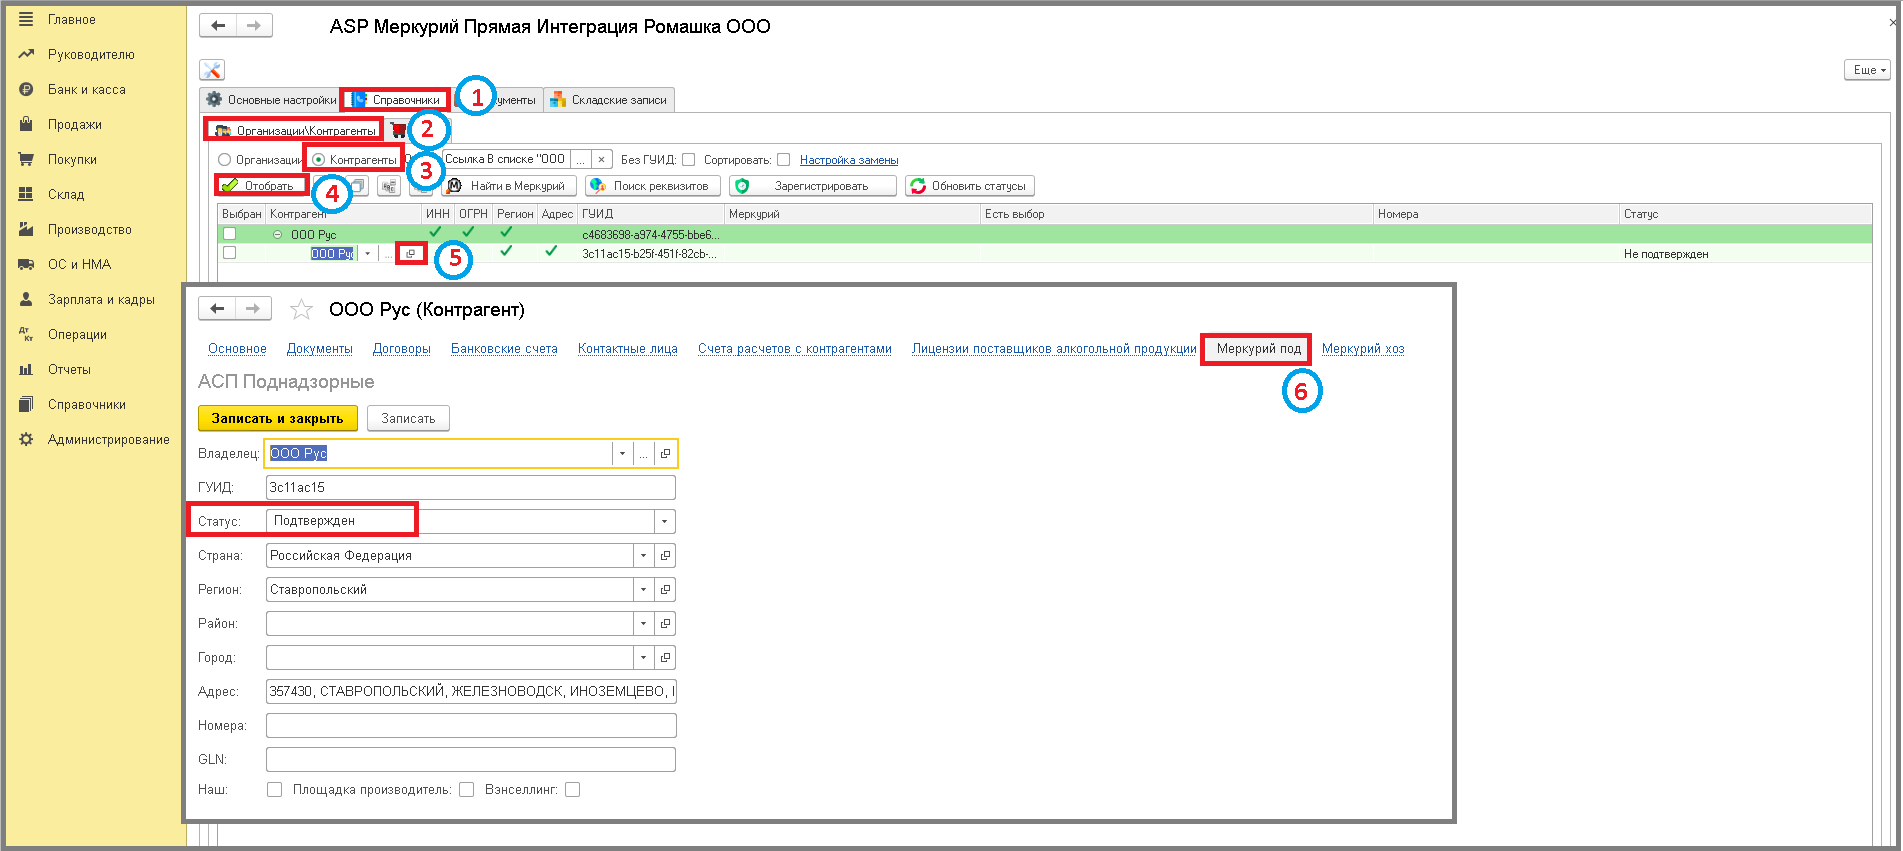Select the Организации radio button
This screenshot has height=851, width=1903.
tap(225, 160)
